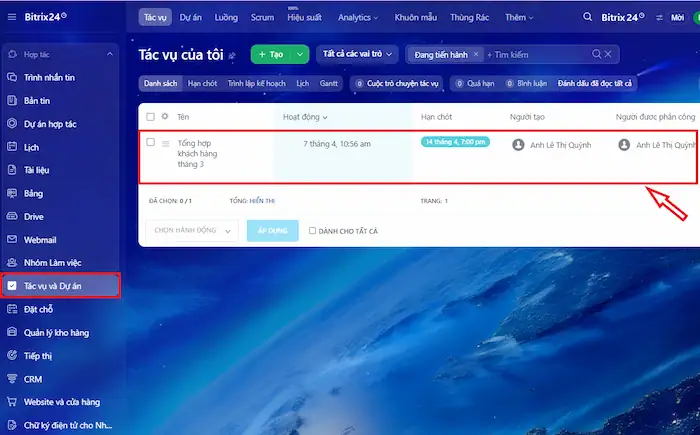Screen dimensions: 700x435
Task: Expand the Thêm menu in top bar
Action: (519, 17)
